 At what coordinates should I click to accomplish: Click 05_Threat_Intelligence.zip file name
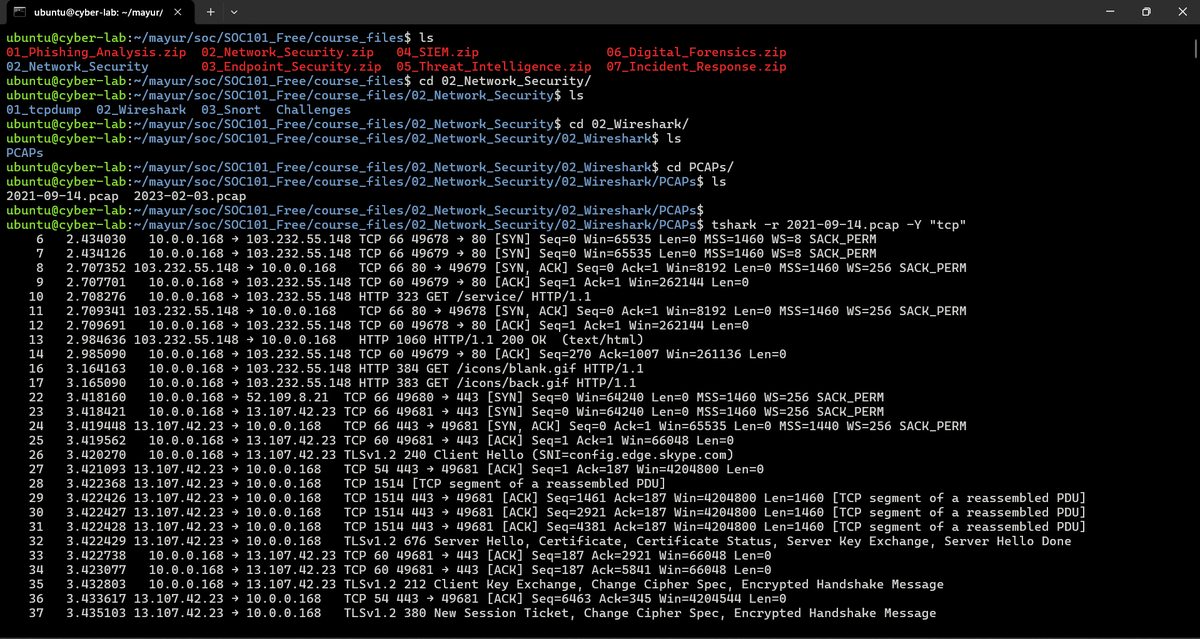coord(494,66)
